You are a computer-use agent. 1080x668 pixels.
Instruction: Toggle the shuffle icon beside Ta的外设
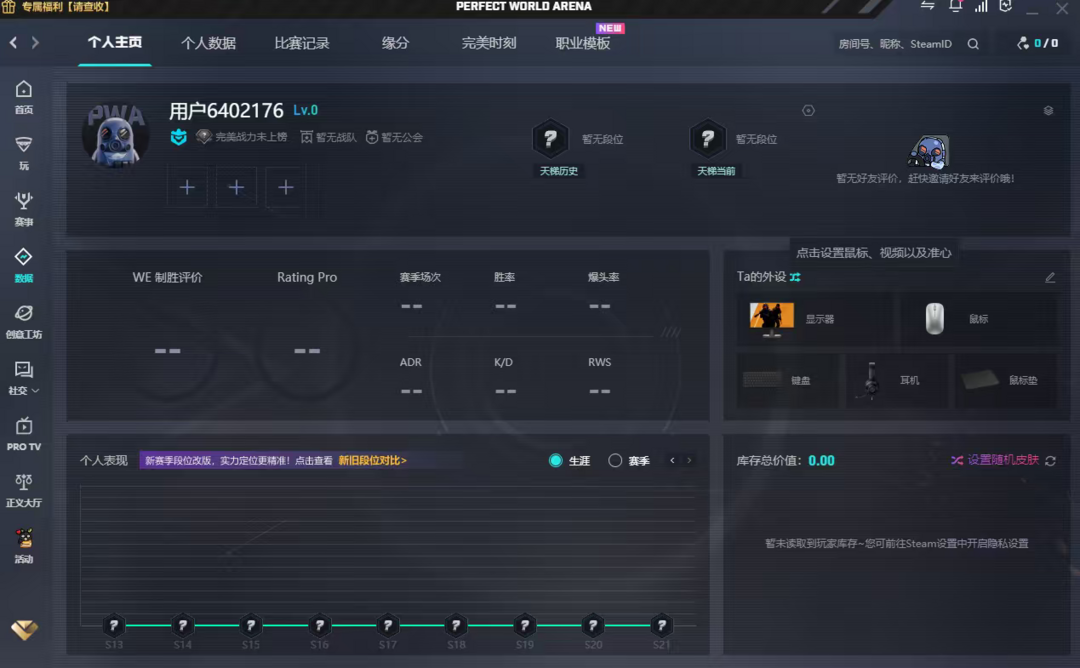(795, 277)
